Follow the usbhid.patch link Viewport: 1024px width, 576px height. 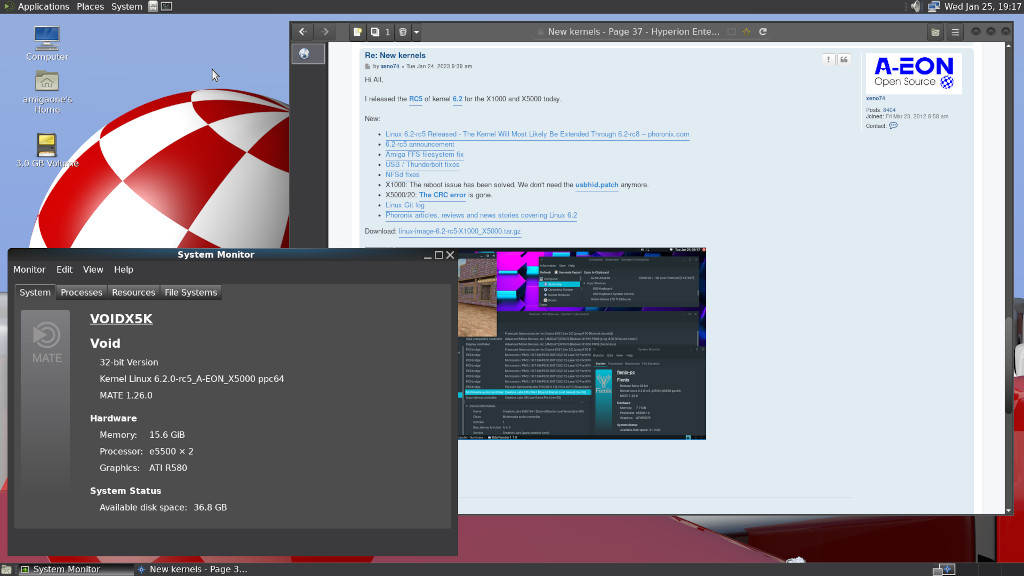tap(596, 185)
